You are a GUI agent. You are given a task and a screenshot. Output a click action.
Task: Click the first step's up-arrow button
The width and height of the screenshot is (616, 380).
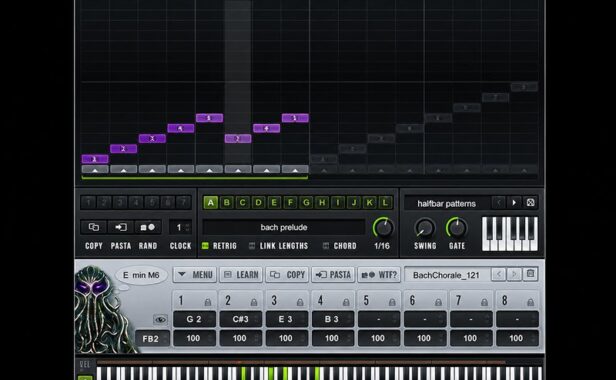[x=95, y=170]
